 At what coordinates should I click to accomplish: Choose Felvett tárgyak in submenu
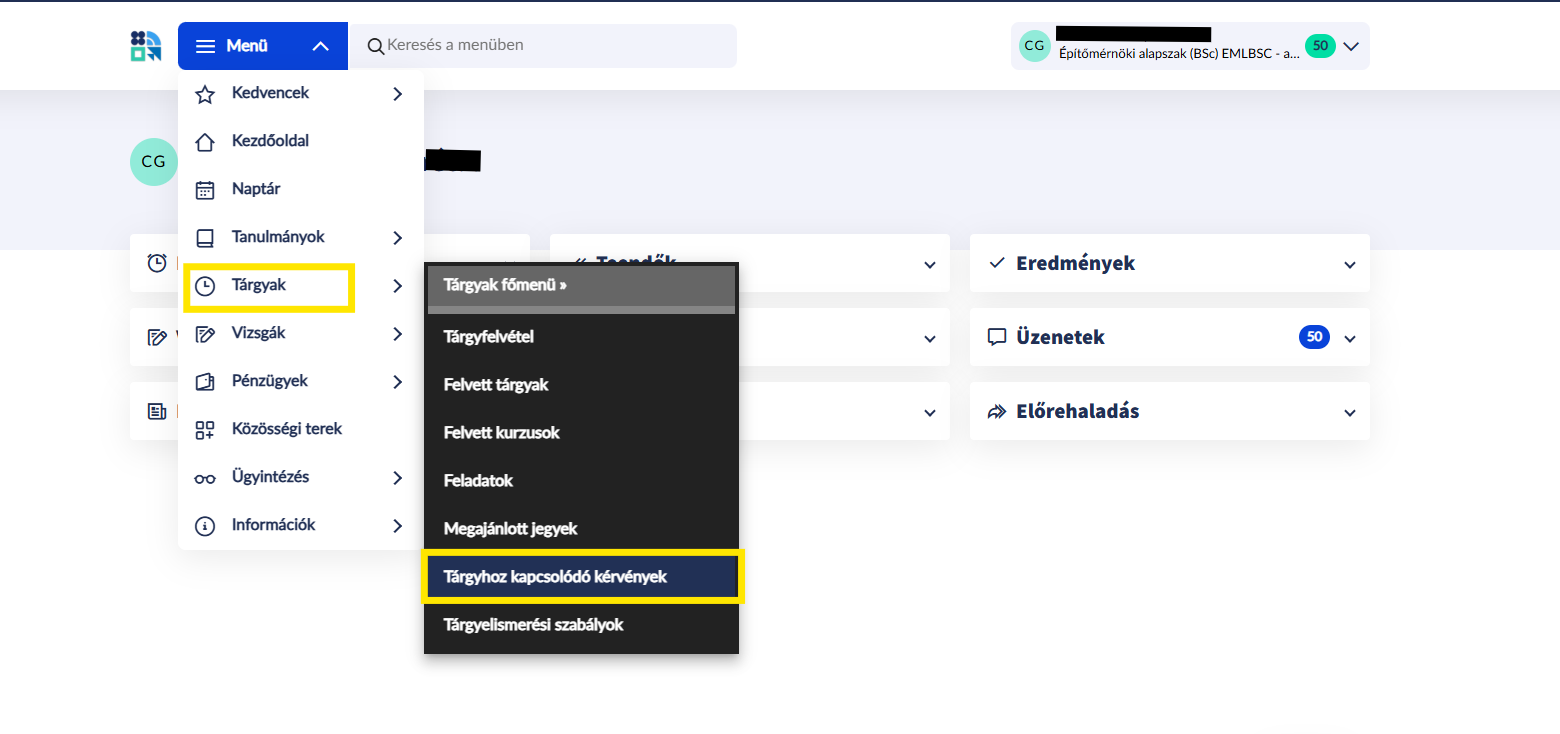pos(496,385)
